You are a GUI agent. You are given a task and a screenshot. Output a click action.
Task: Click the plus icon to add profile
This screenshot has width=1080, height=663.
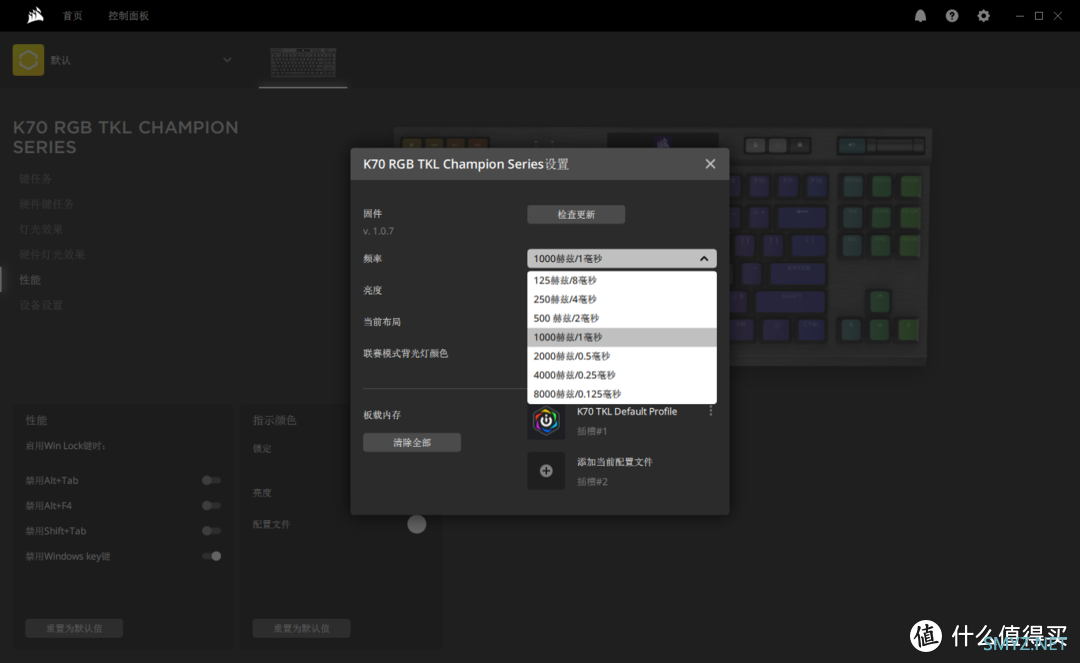click(546, 471)
